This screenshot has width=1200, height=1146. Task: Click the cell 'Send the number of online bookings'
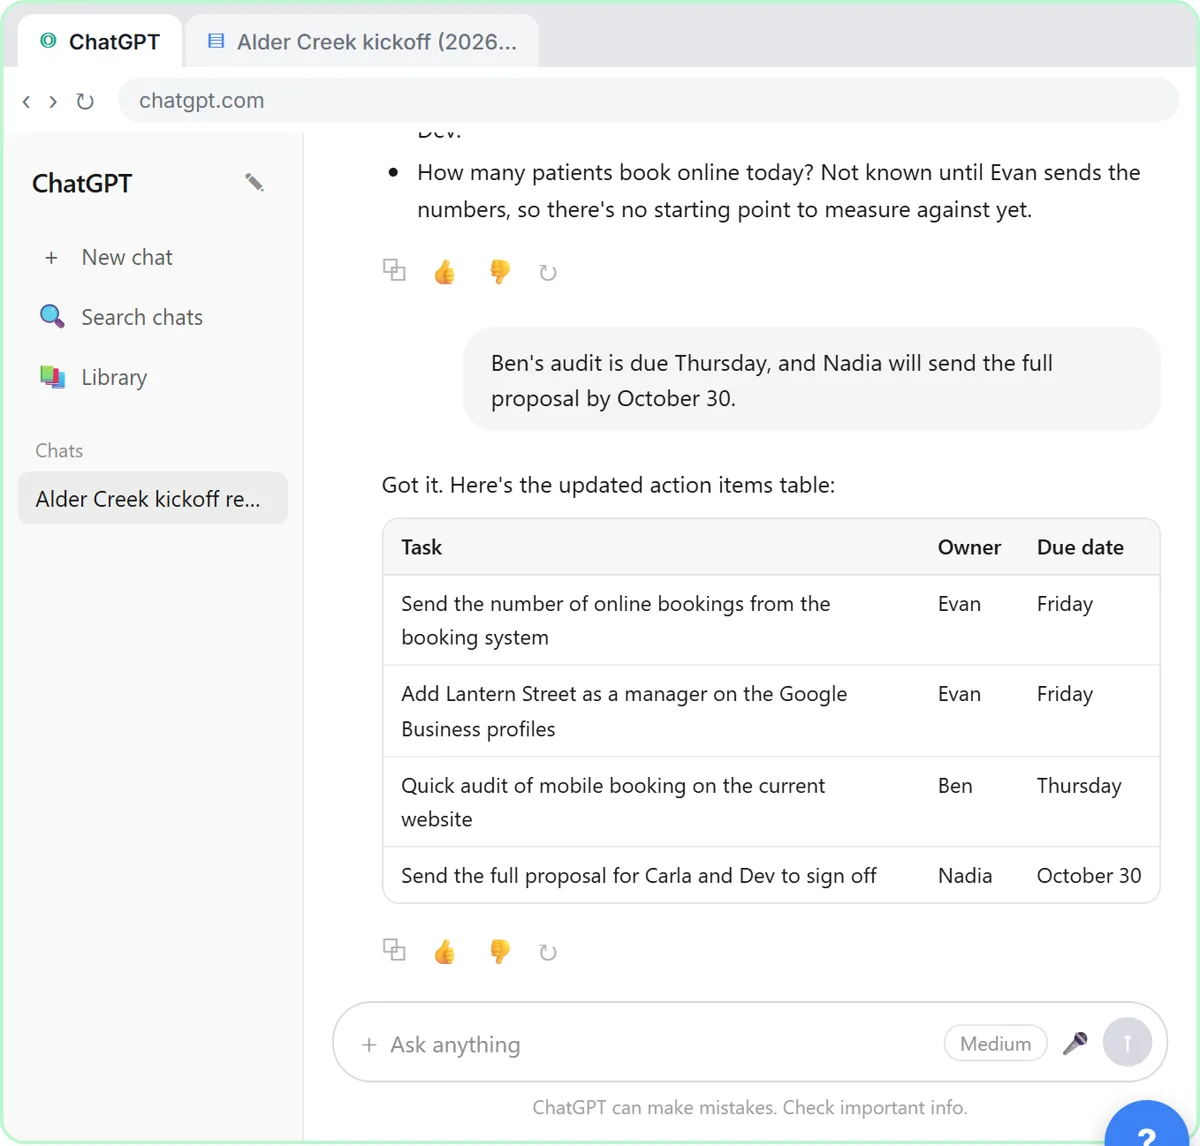[652, 620]
